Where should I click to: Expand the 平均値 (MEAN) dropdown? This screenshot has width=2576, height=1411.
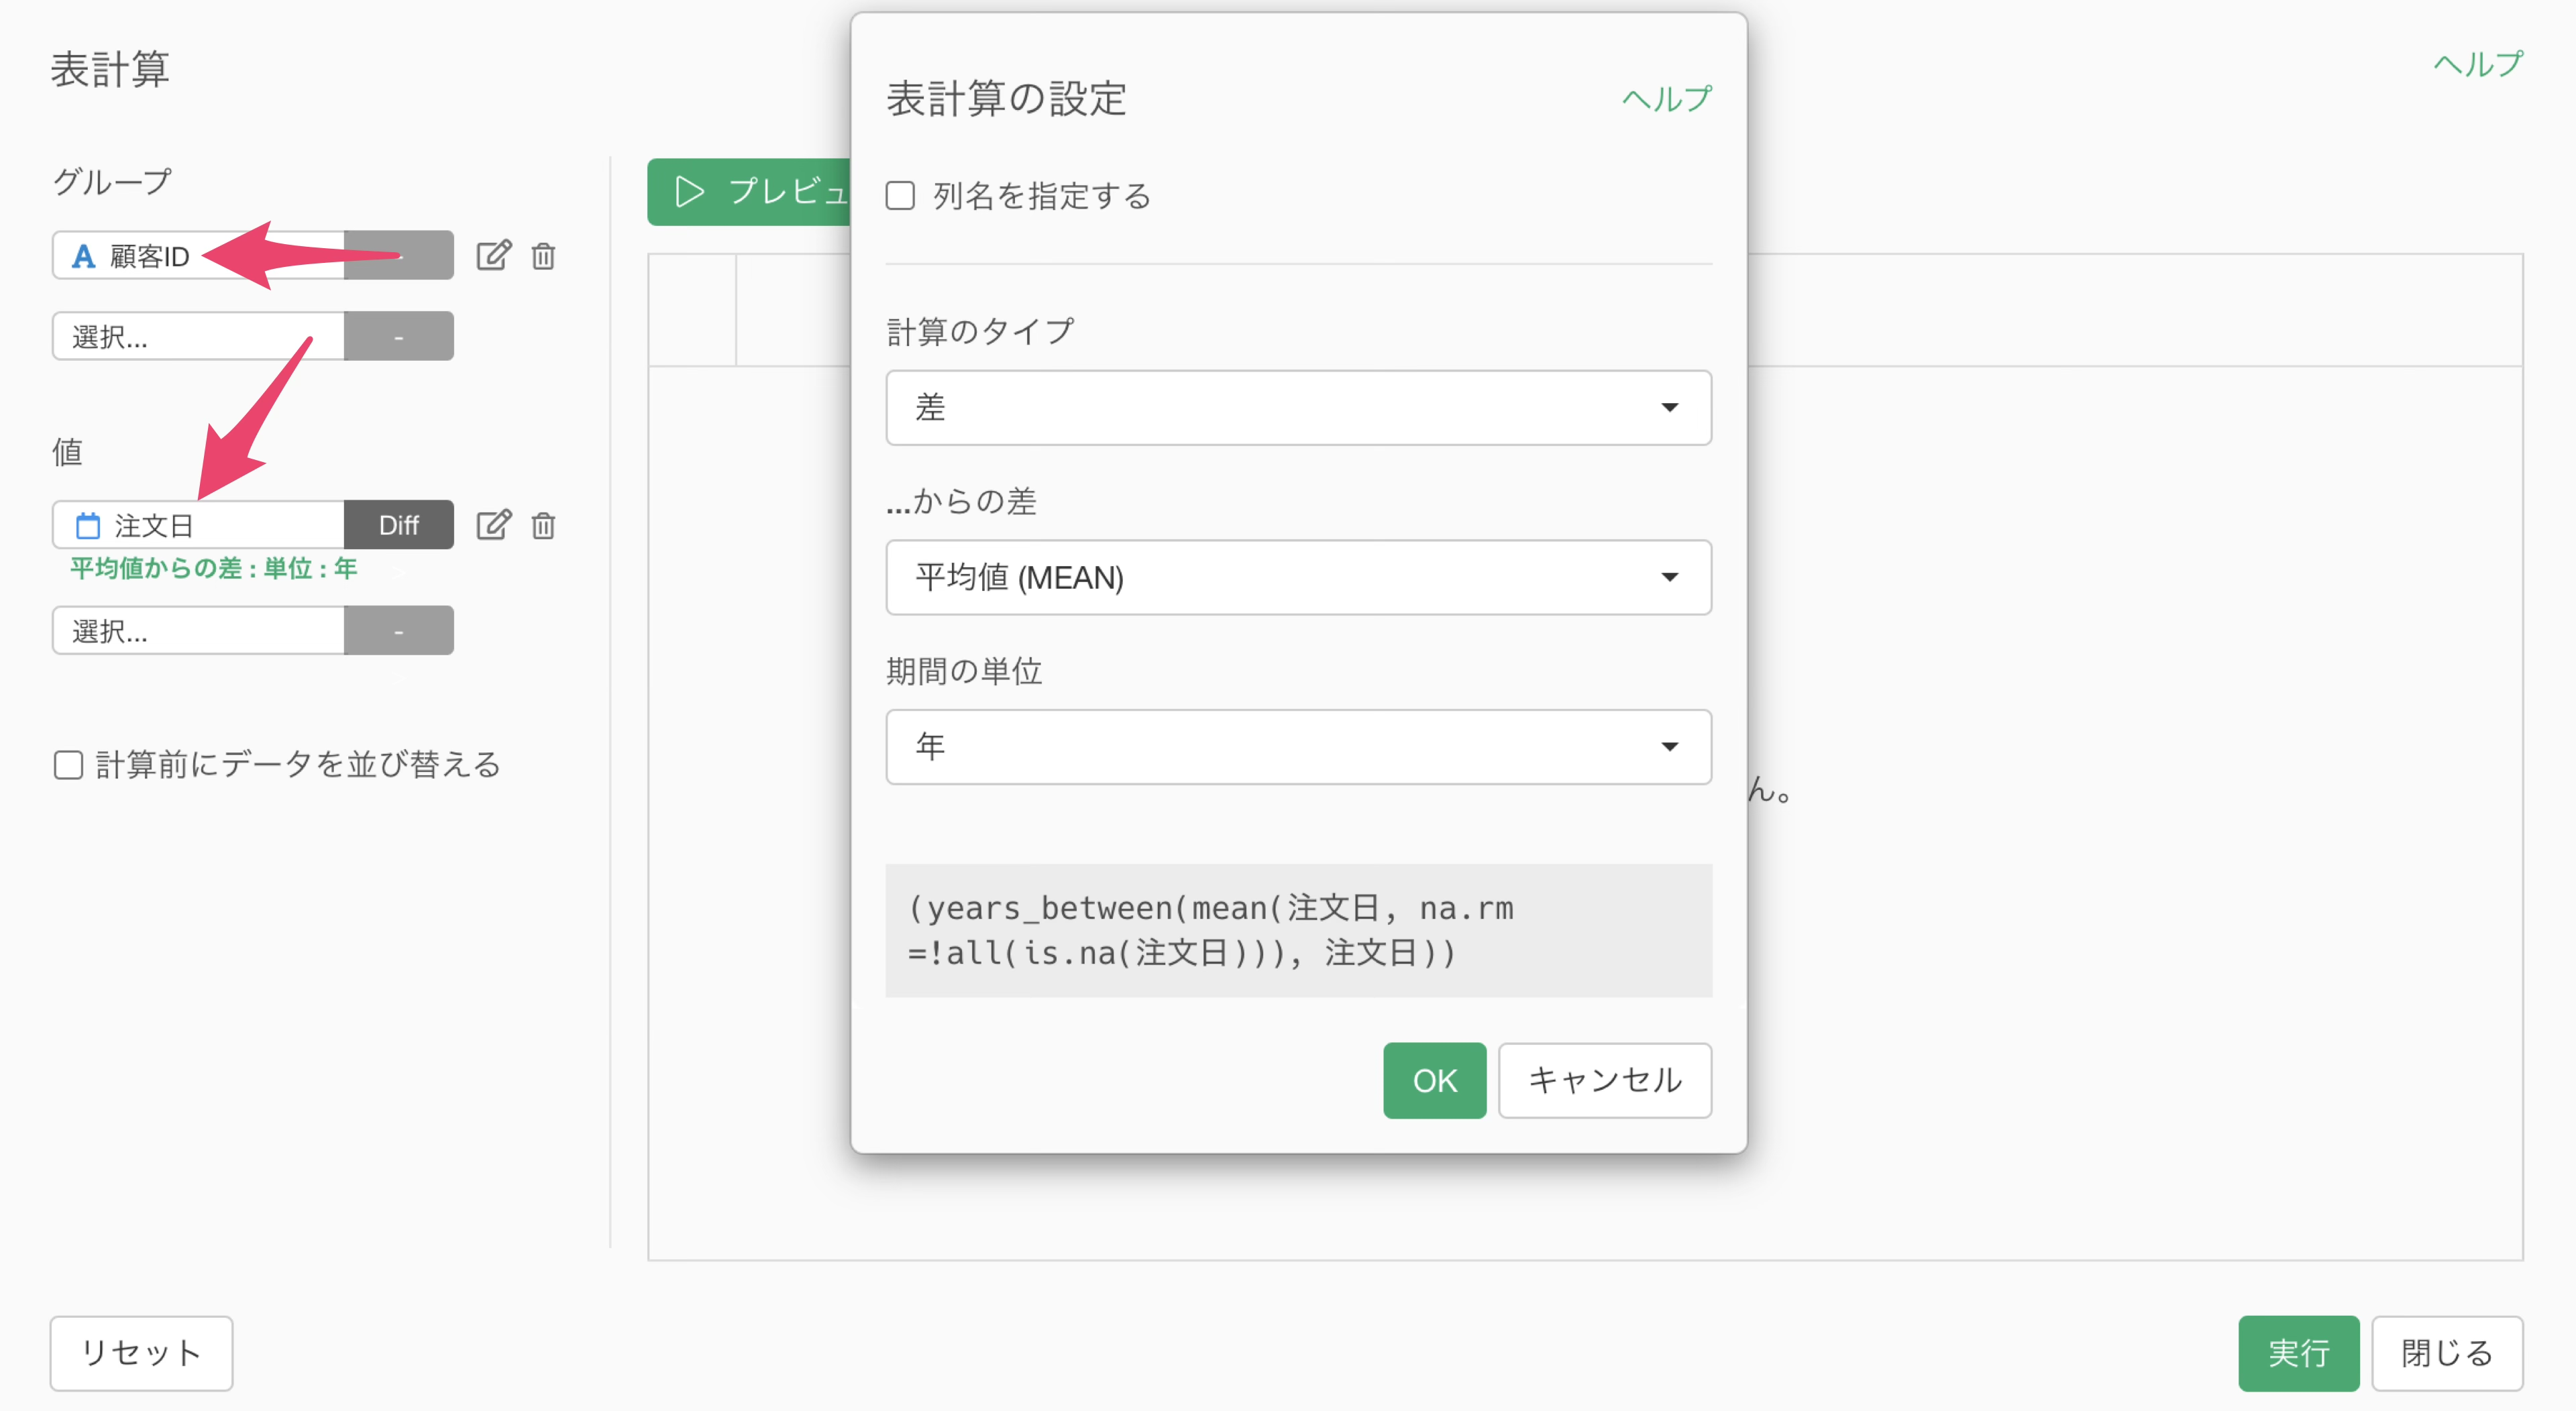coord(1298,577)
